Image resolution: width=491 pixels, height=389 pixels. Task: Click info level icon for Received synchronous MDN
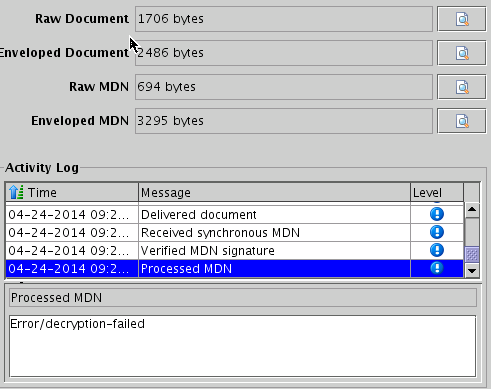(437, 232)
